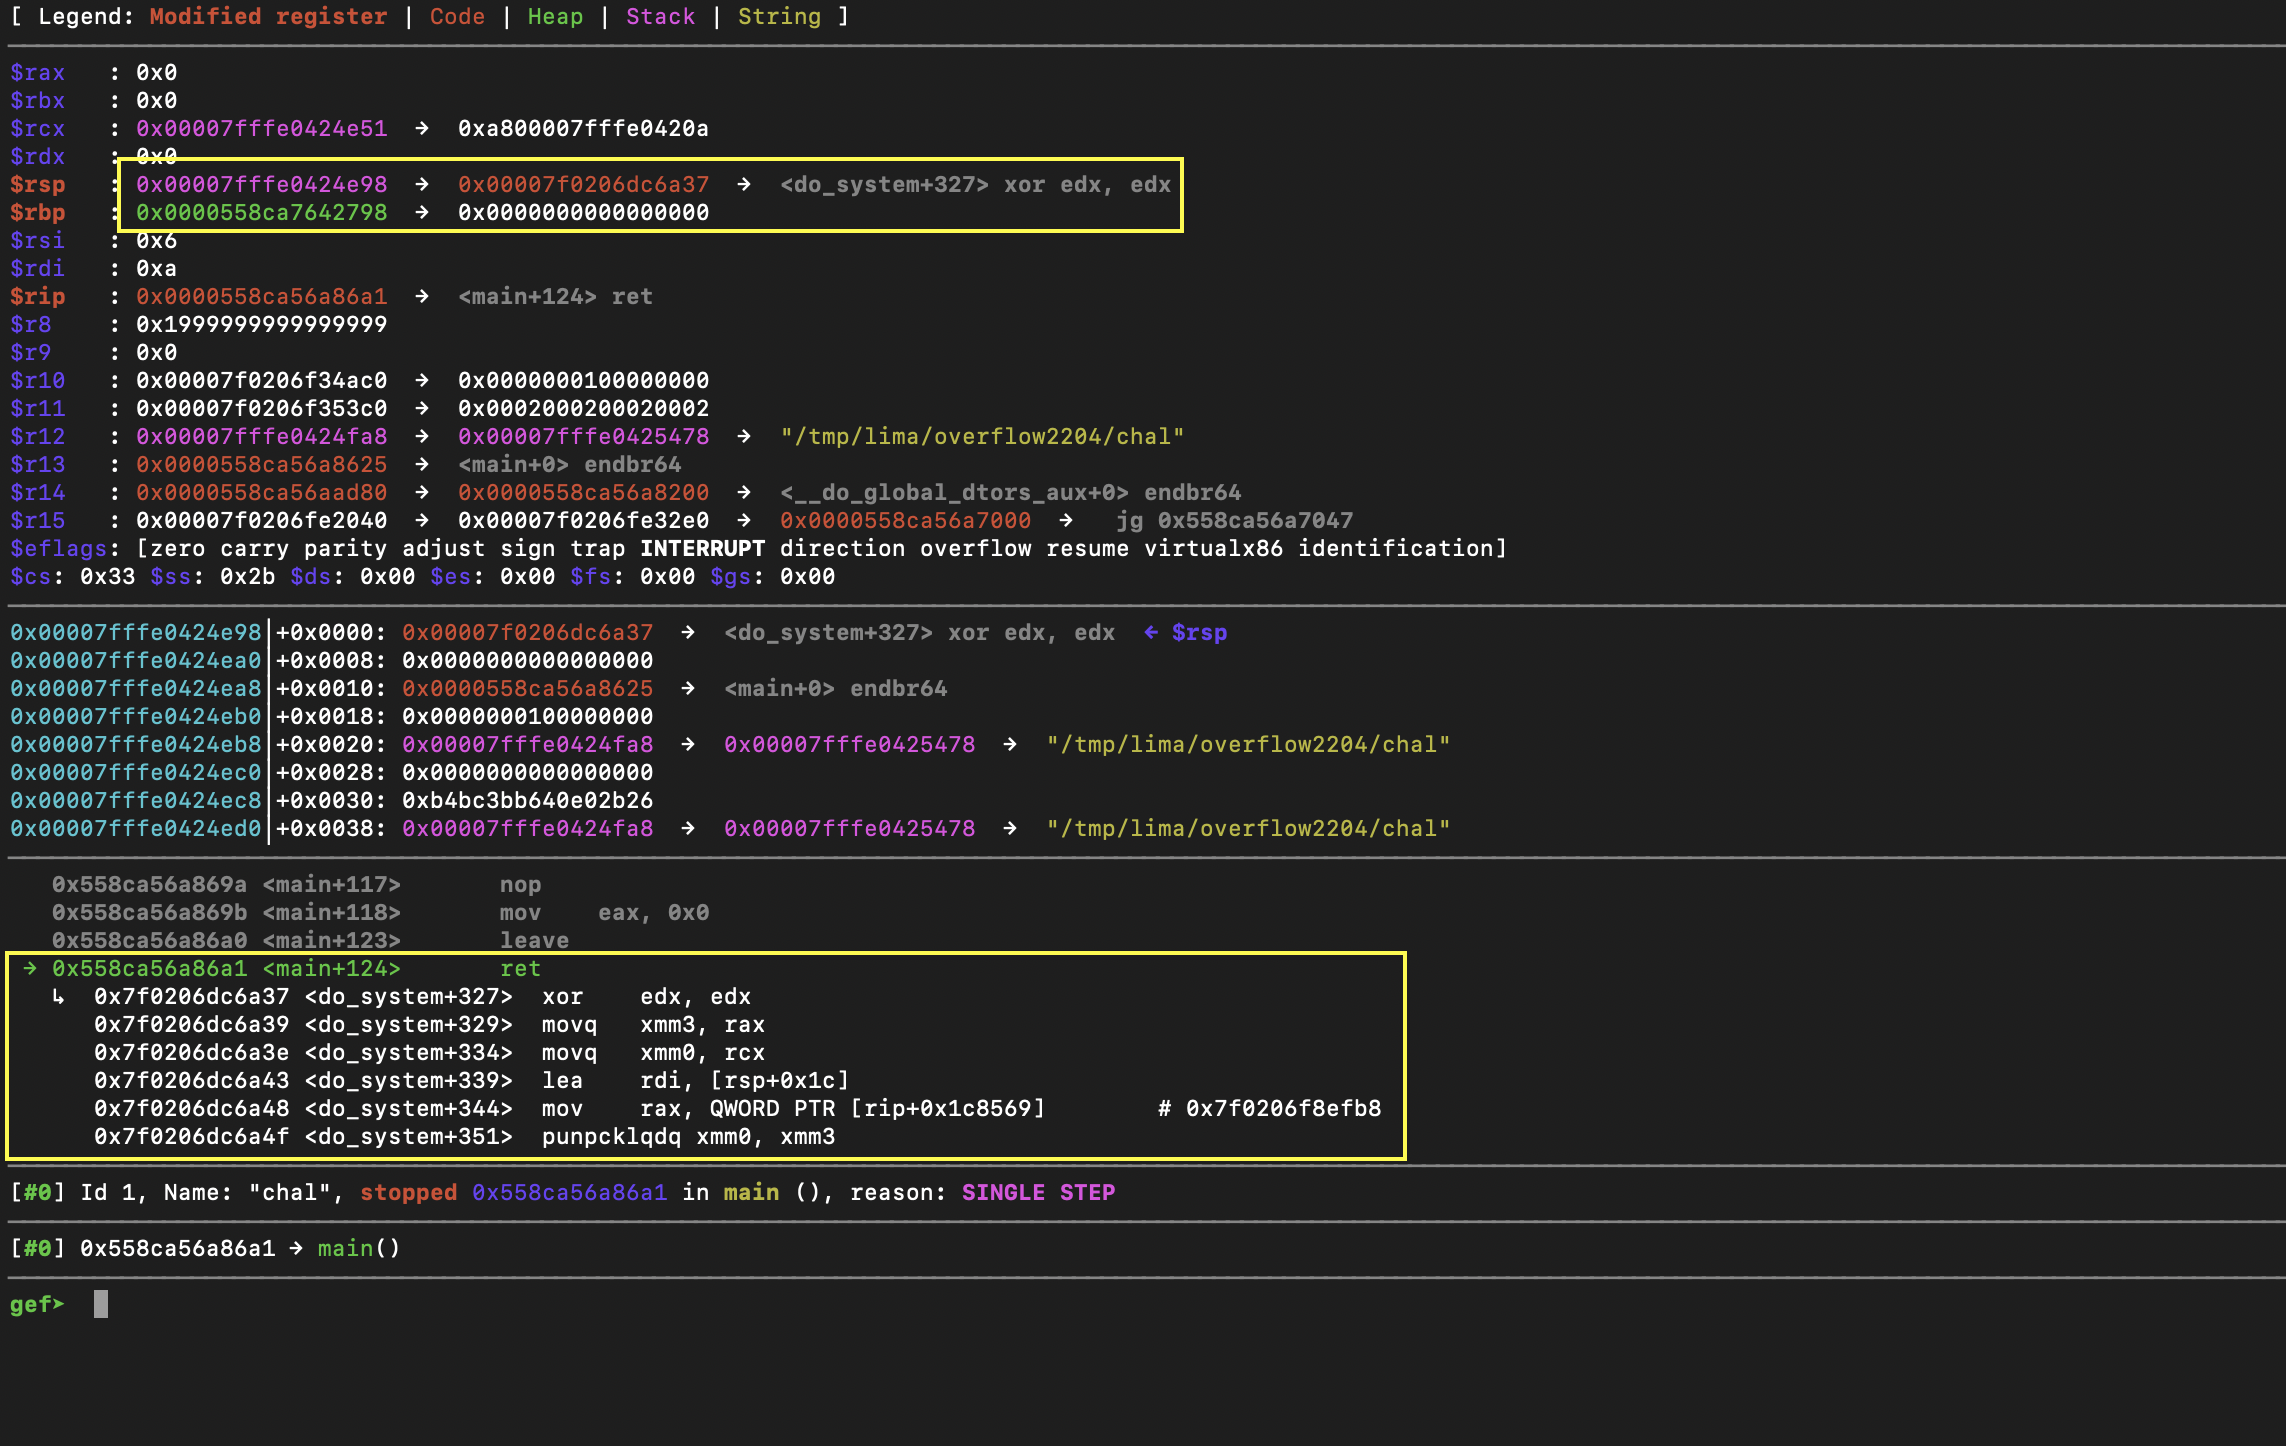Click the INTERRUPT flag in $eflags
This screenshot has width=2286, height=1446.
[x=702, y=549]
